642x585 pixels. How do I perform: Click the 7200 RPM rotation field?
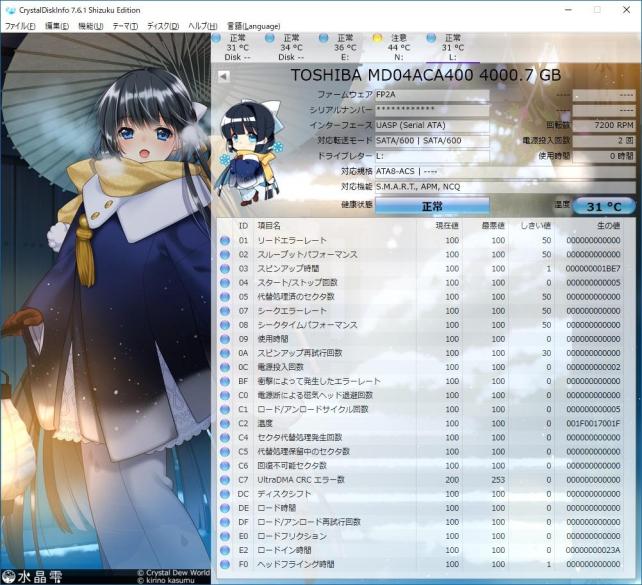604,125
